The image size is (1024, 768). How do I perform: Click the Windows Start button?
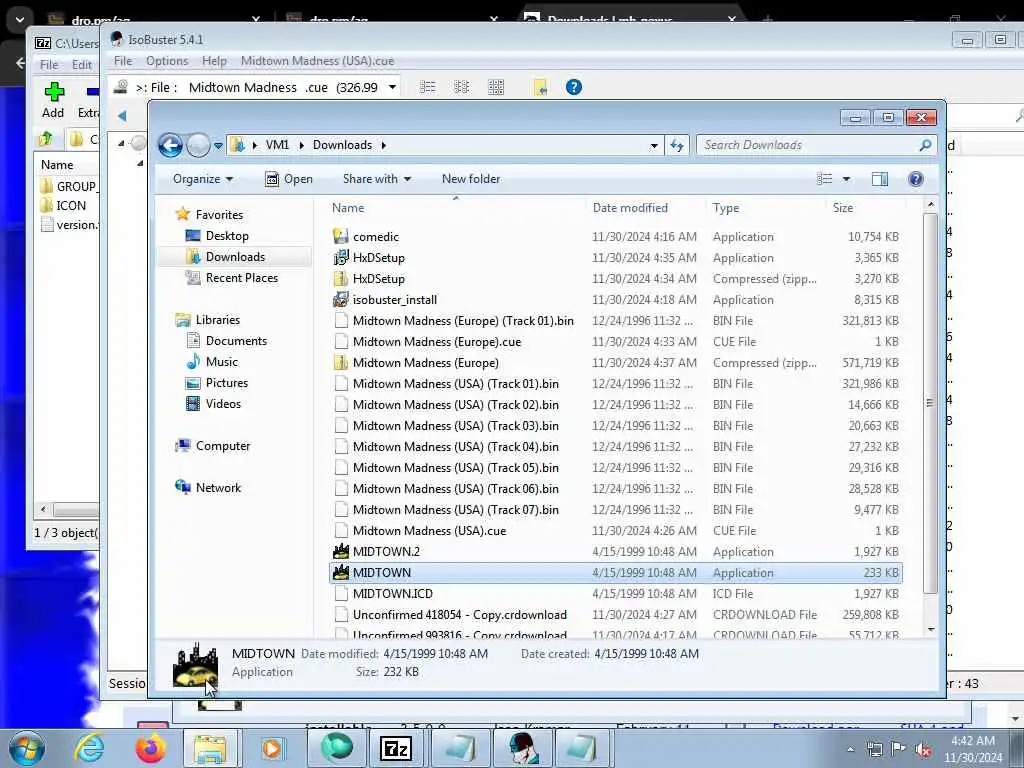(27, 748)
